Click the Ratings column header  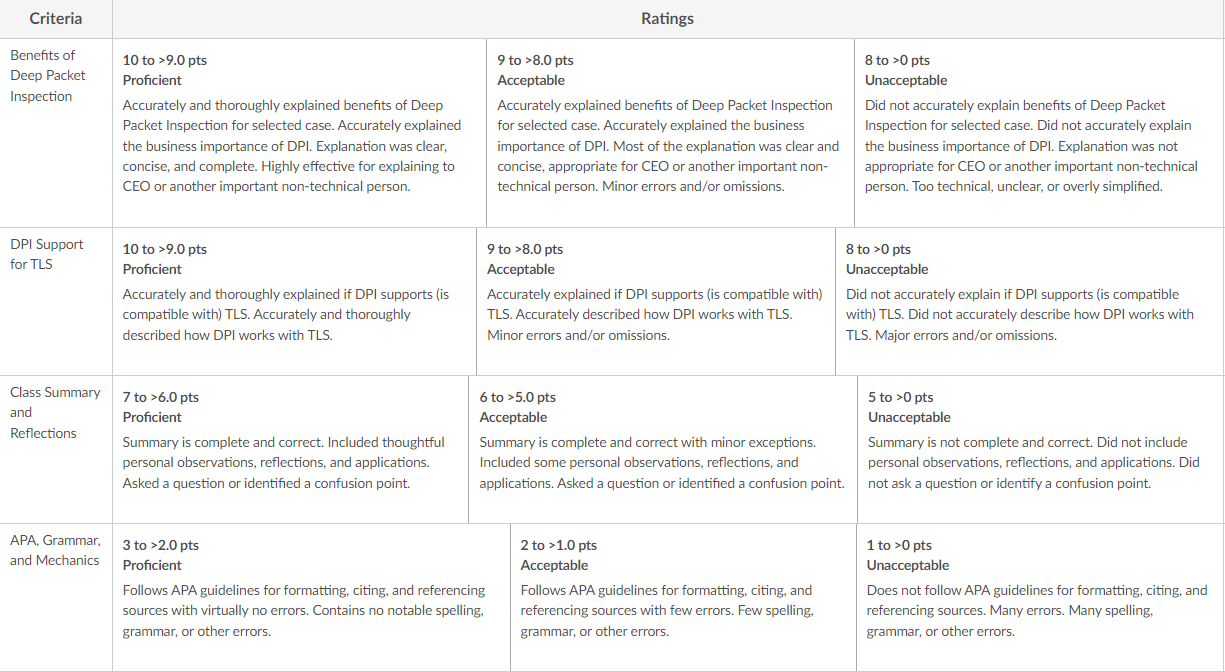[668, 19]
